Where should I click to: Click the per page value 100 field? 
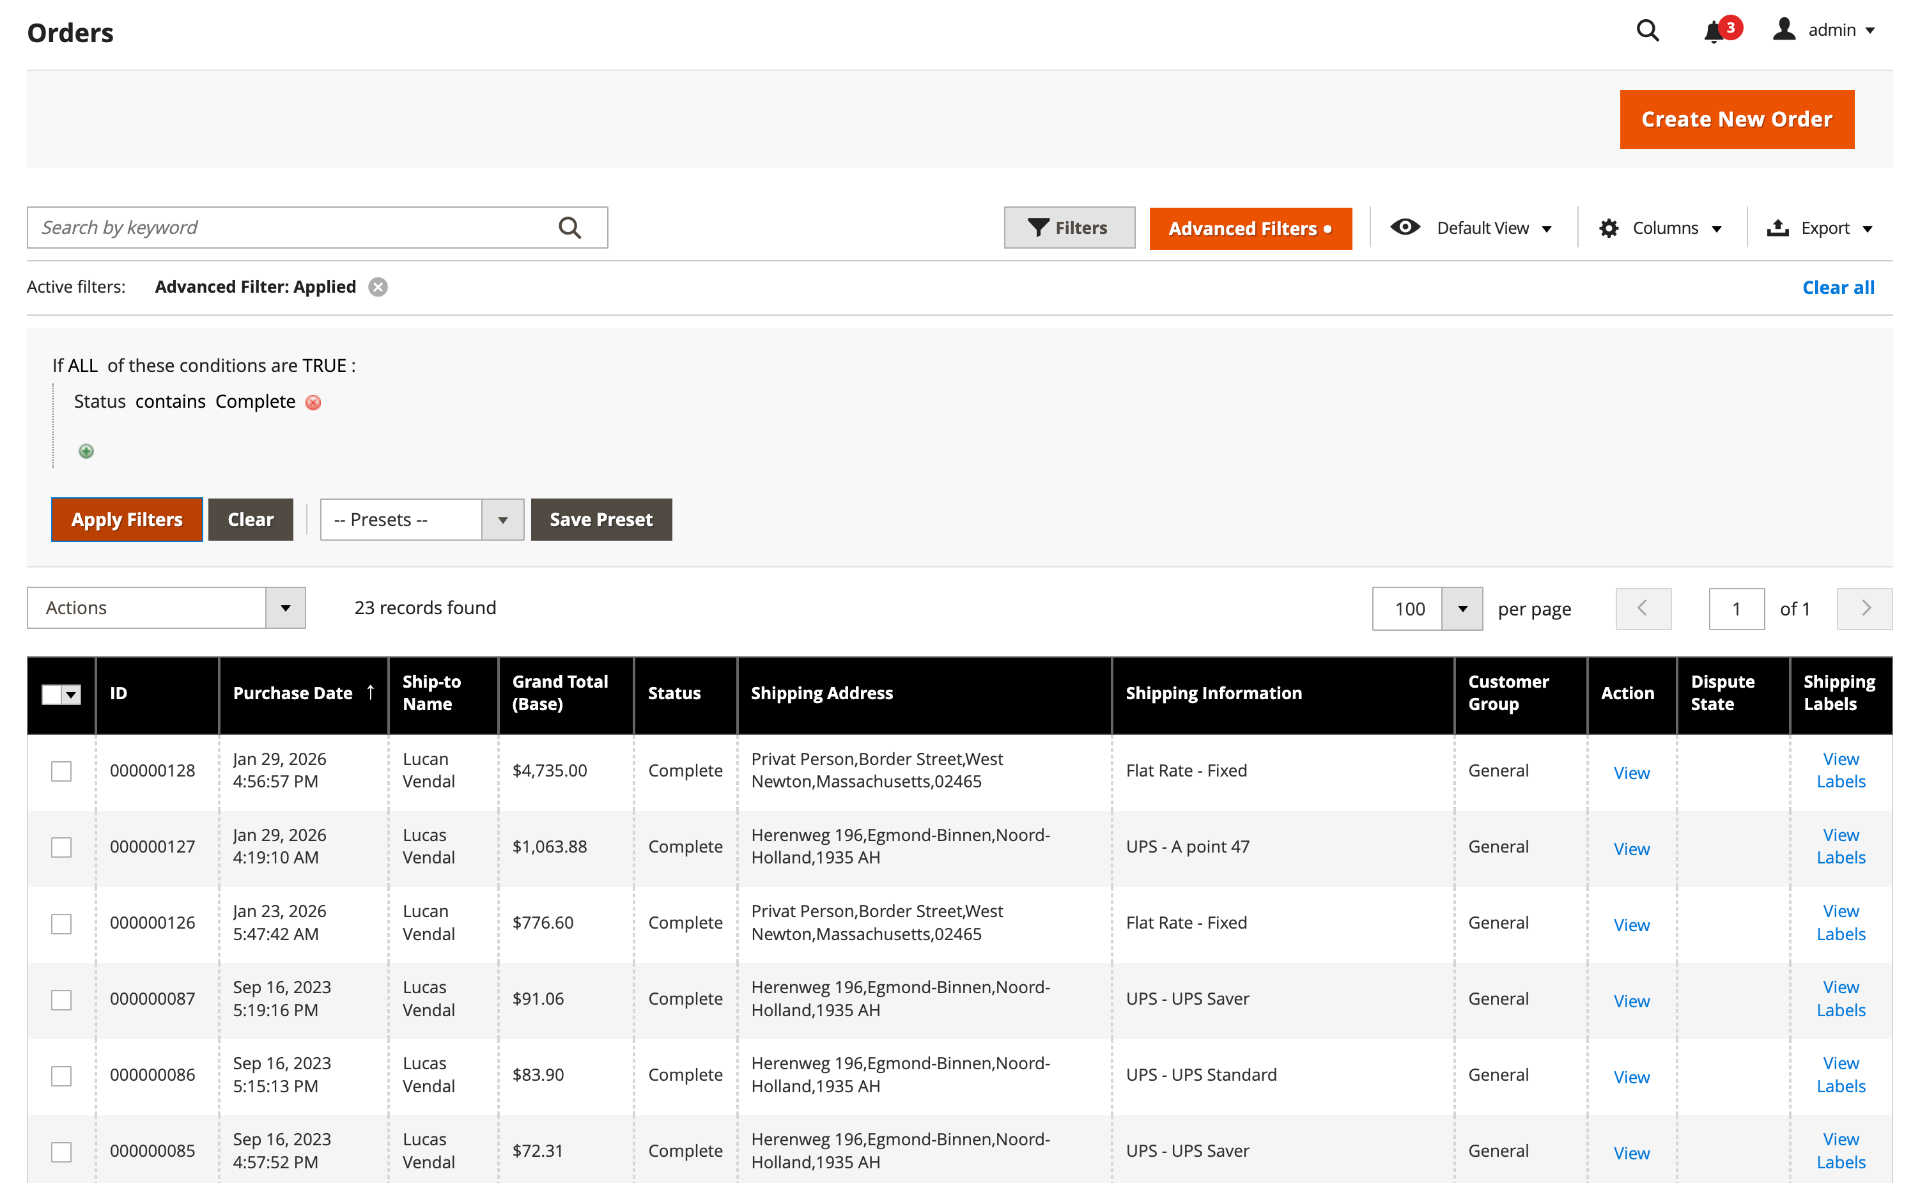(x=1408, y=609)
